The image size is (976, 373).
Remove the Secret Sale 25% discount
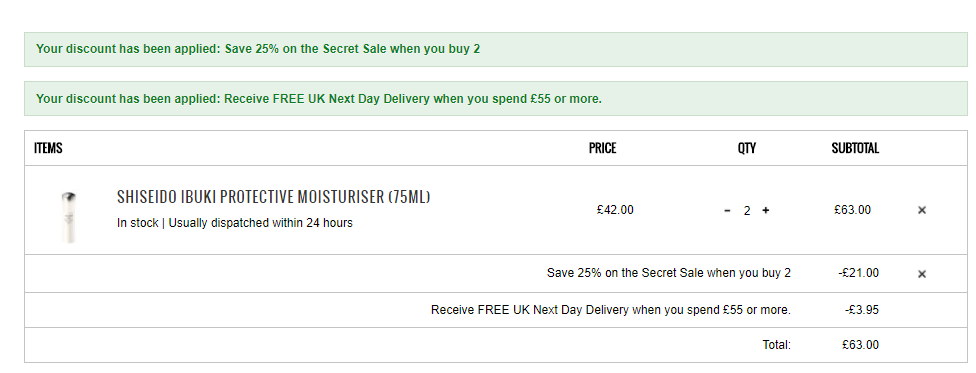pyautogui.click(x=922, y=274)
